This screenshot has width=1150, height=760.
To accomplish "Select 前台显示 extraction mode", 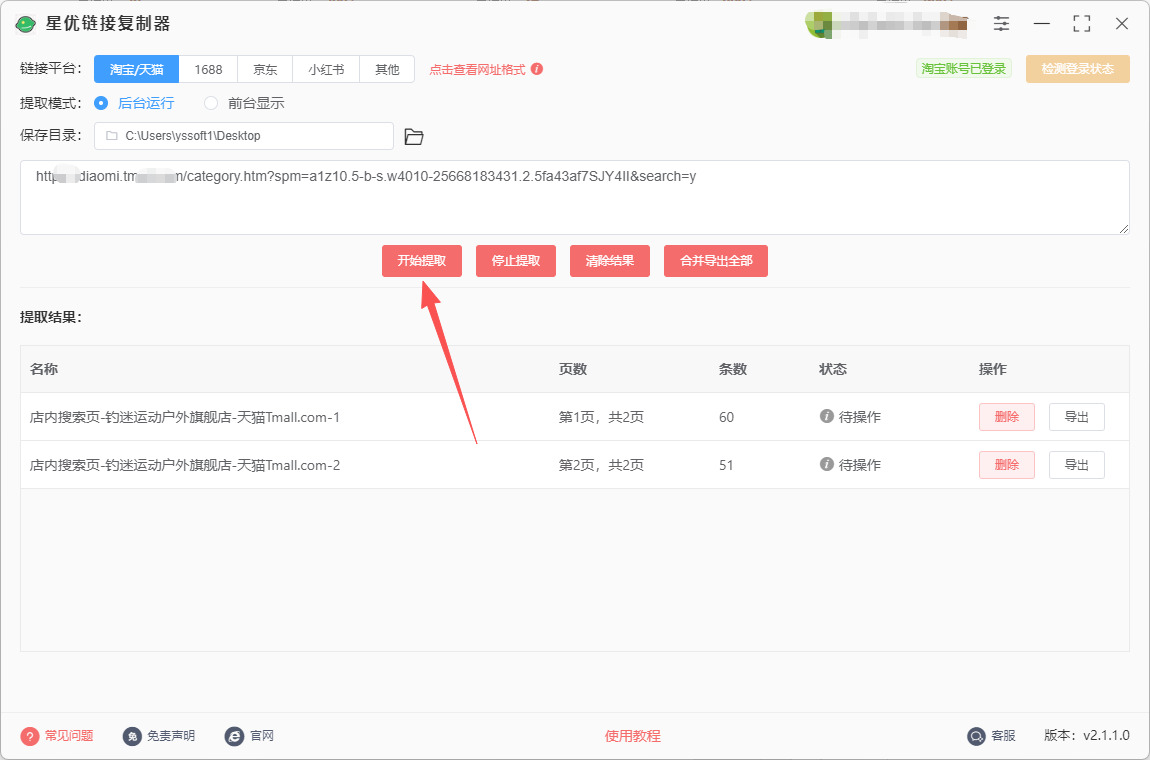I will point(244,103).
